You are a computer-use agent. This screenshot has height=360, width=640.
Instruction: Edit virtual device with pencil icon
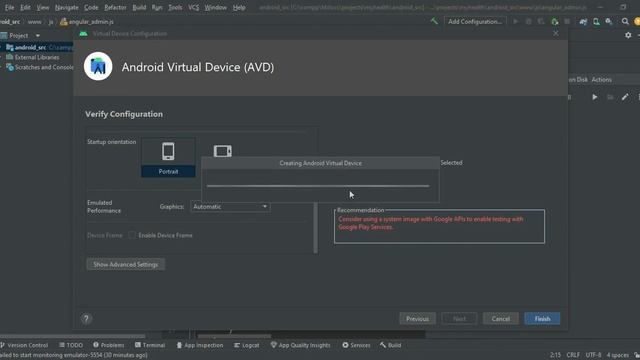coord(625,97)
